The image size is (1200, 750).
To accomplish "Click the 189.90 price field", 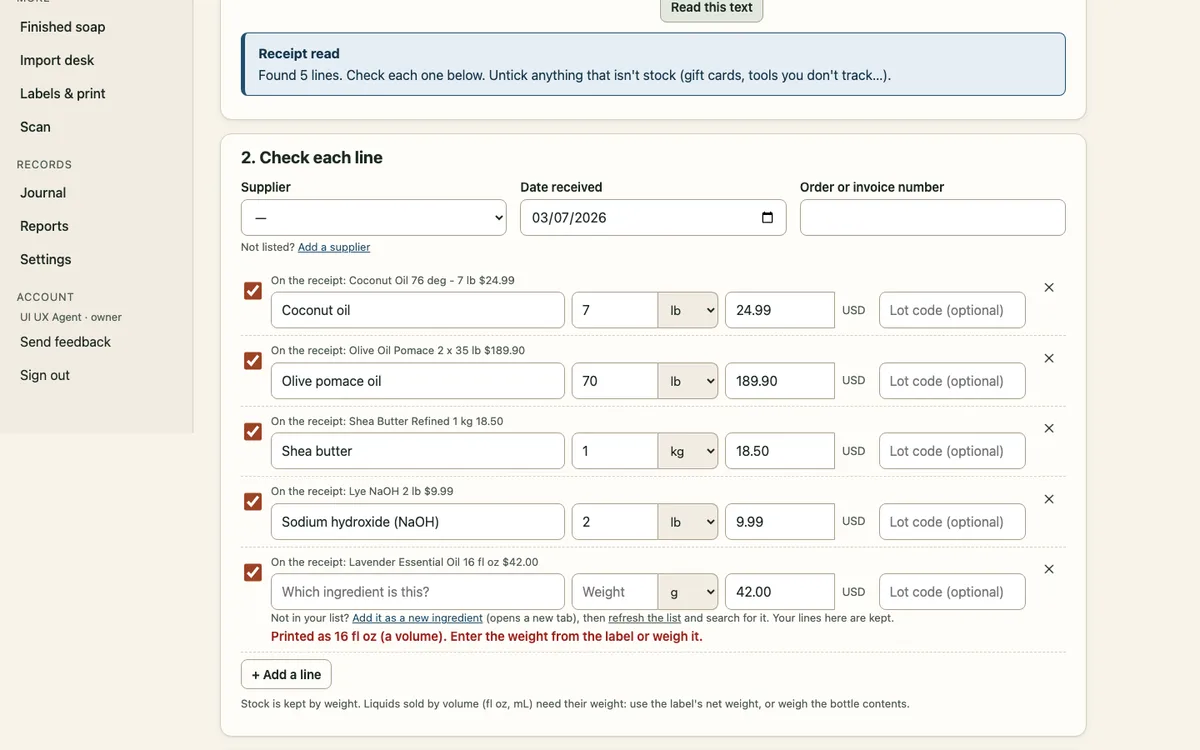I will [x=780, y=381].
